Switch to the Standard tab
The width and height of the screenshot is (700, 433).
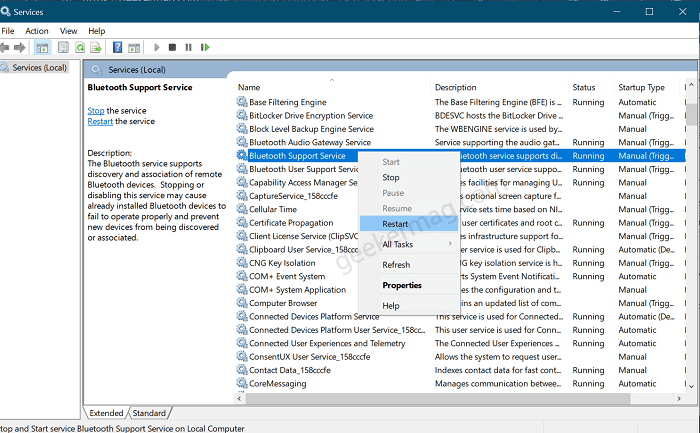coord(149,413)
